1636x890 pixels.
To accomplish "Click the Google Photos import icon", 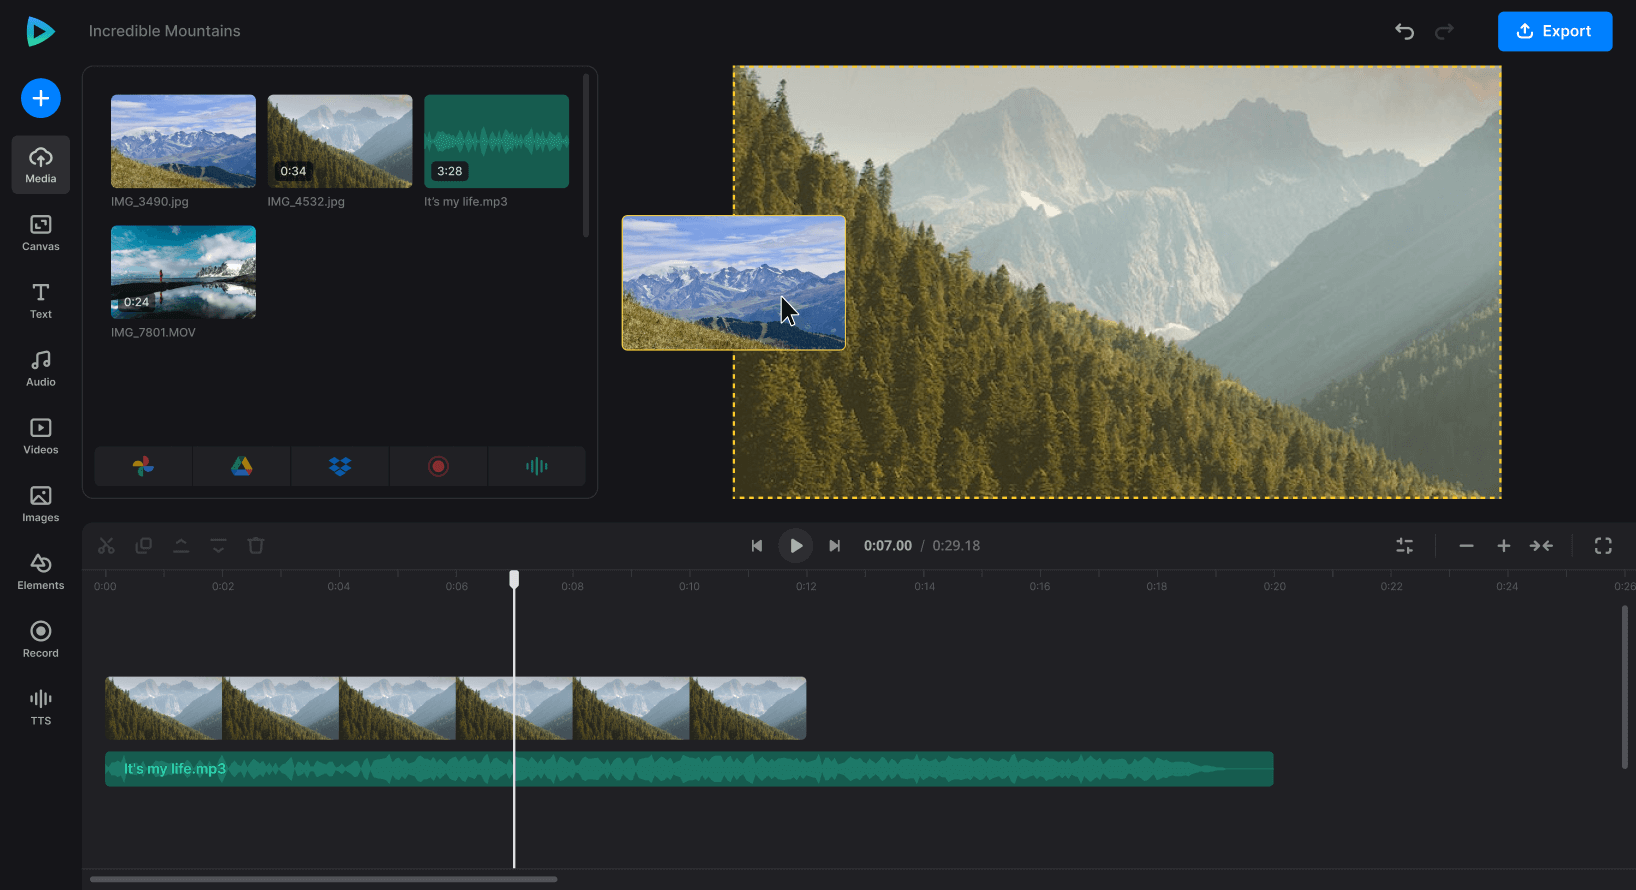I will (143, 466).
